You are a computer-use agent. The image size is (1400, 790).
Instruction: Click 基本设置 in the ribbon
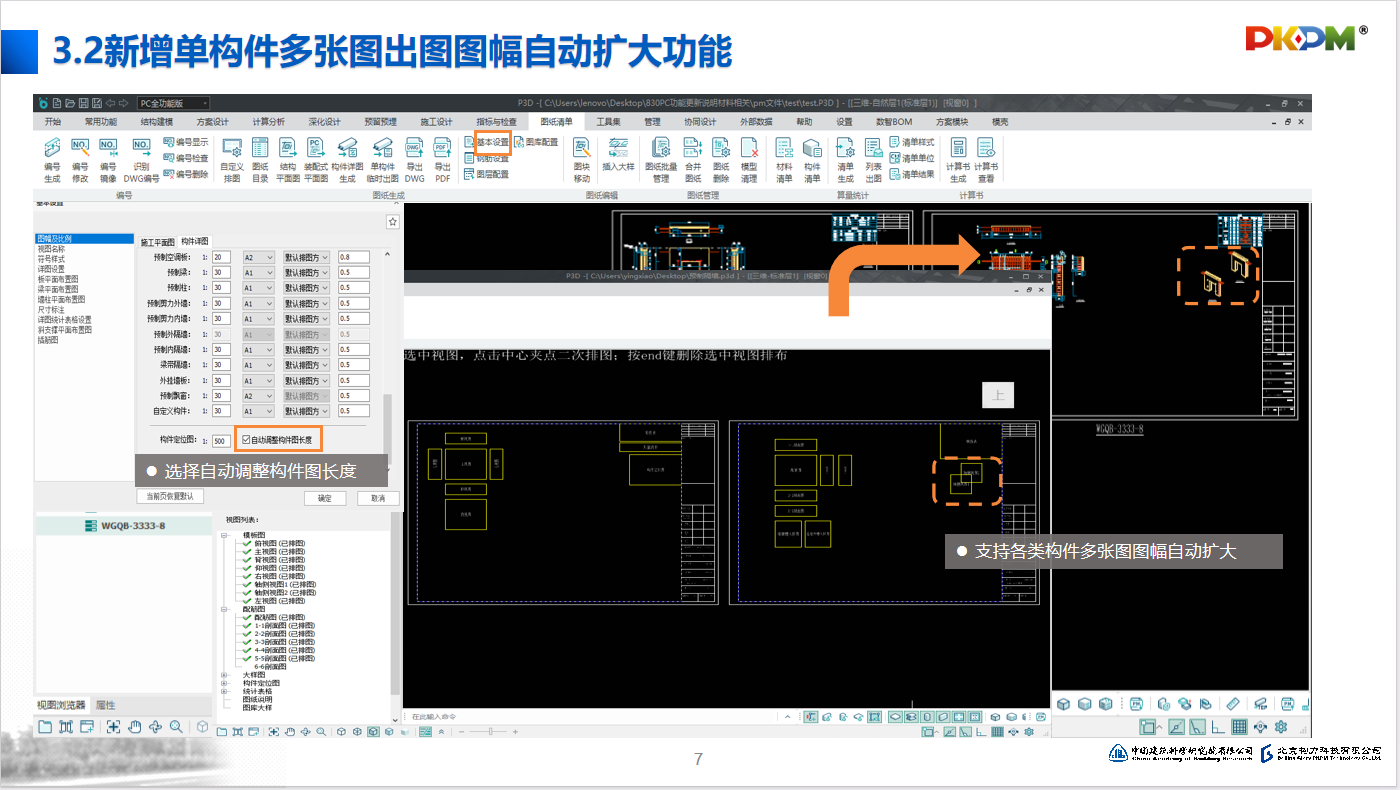tap(492, 143)
